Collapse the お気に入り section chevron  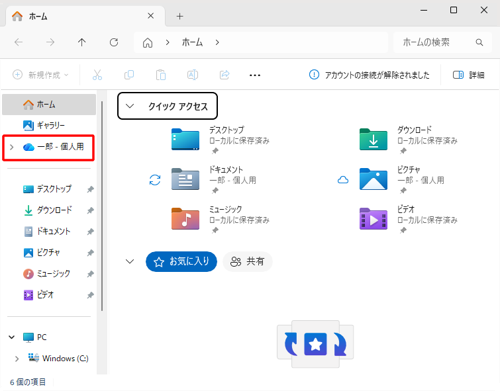[x=130, y=261]
